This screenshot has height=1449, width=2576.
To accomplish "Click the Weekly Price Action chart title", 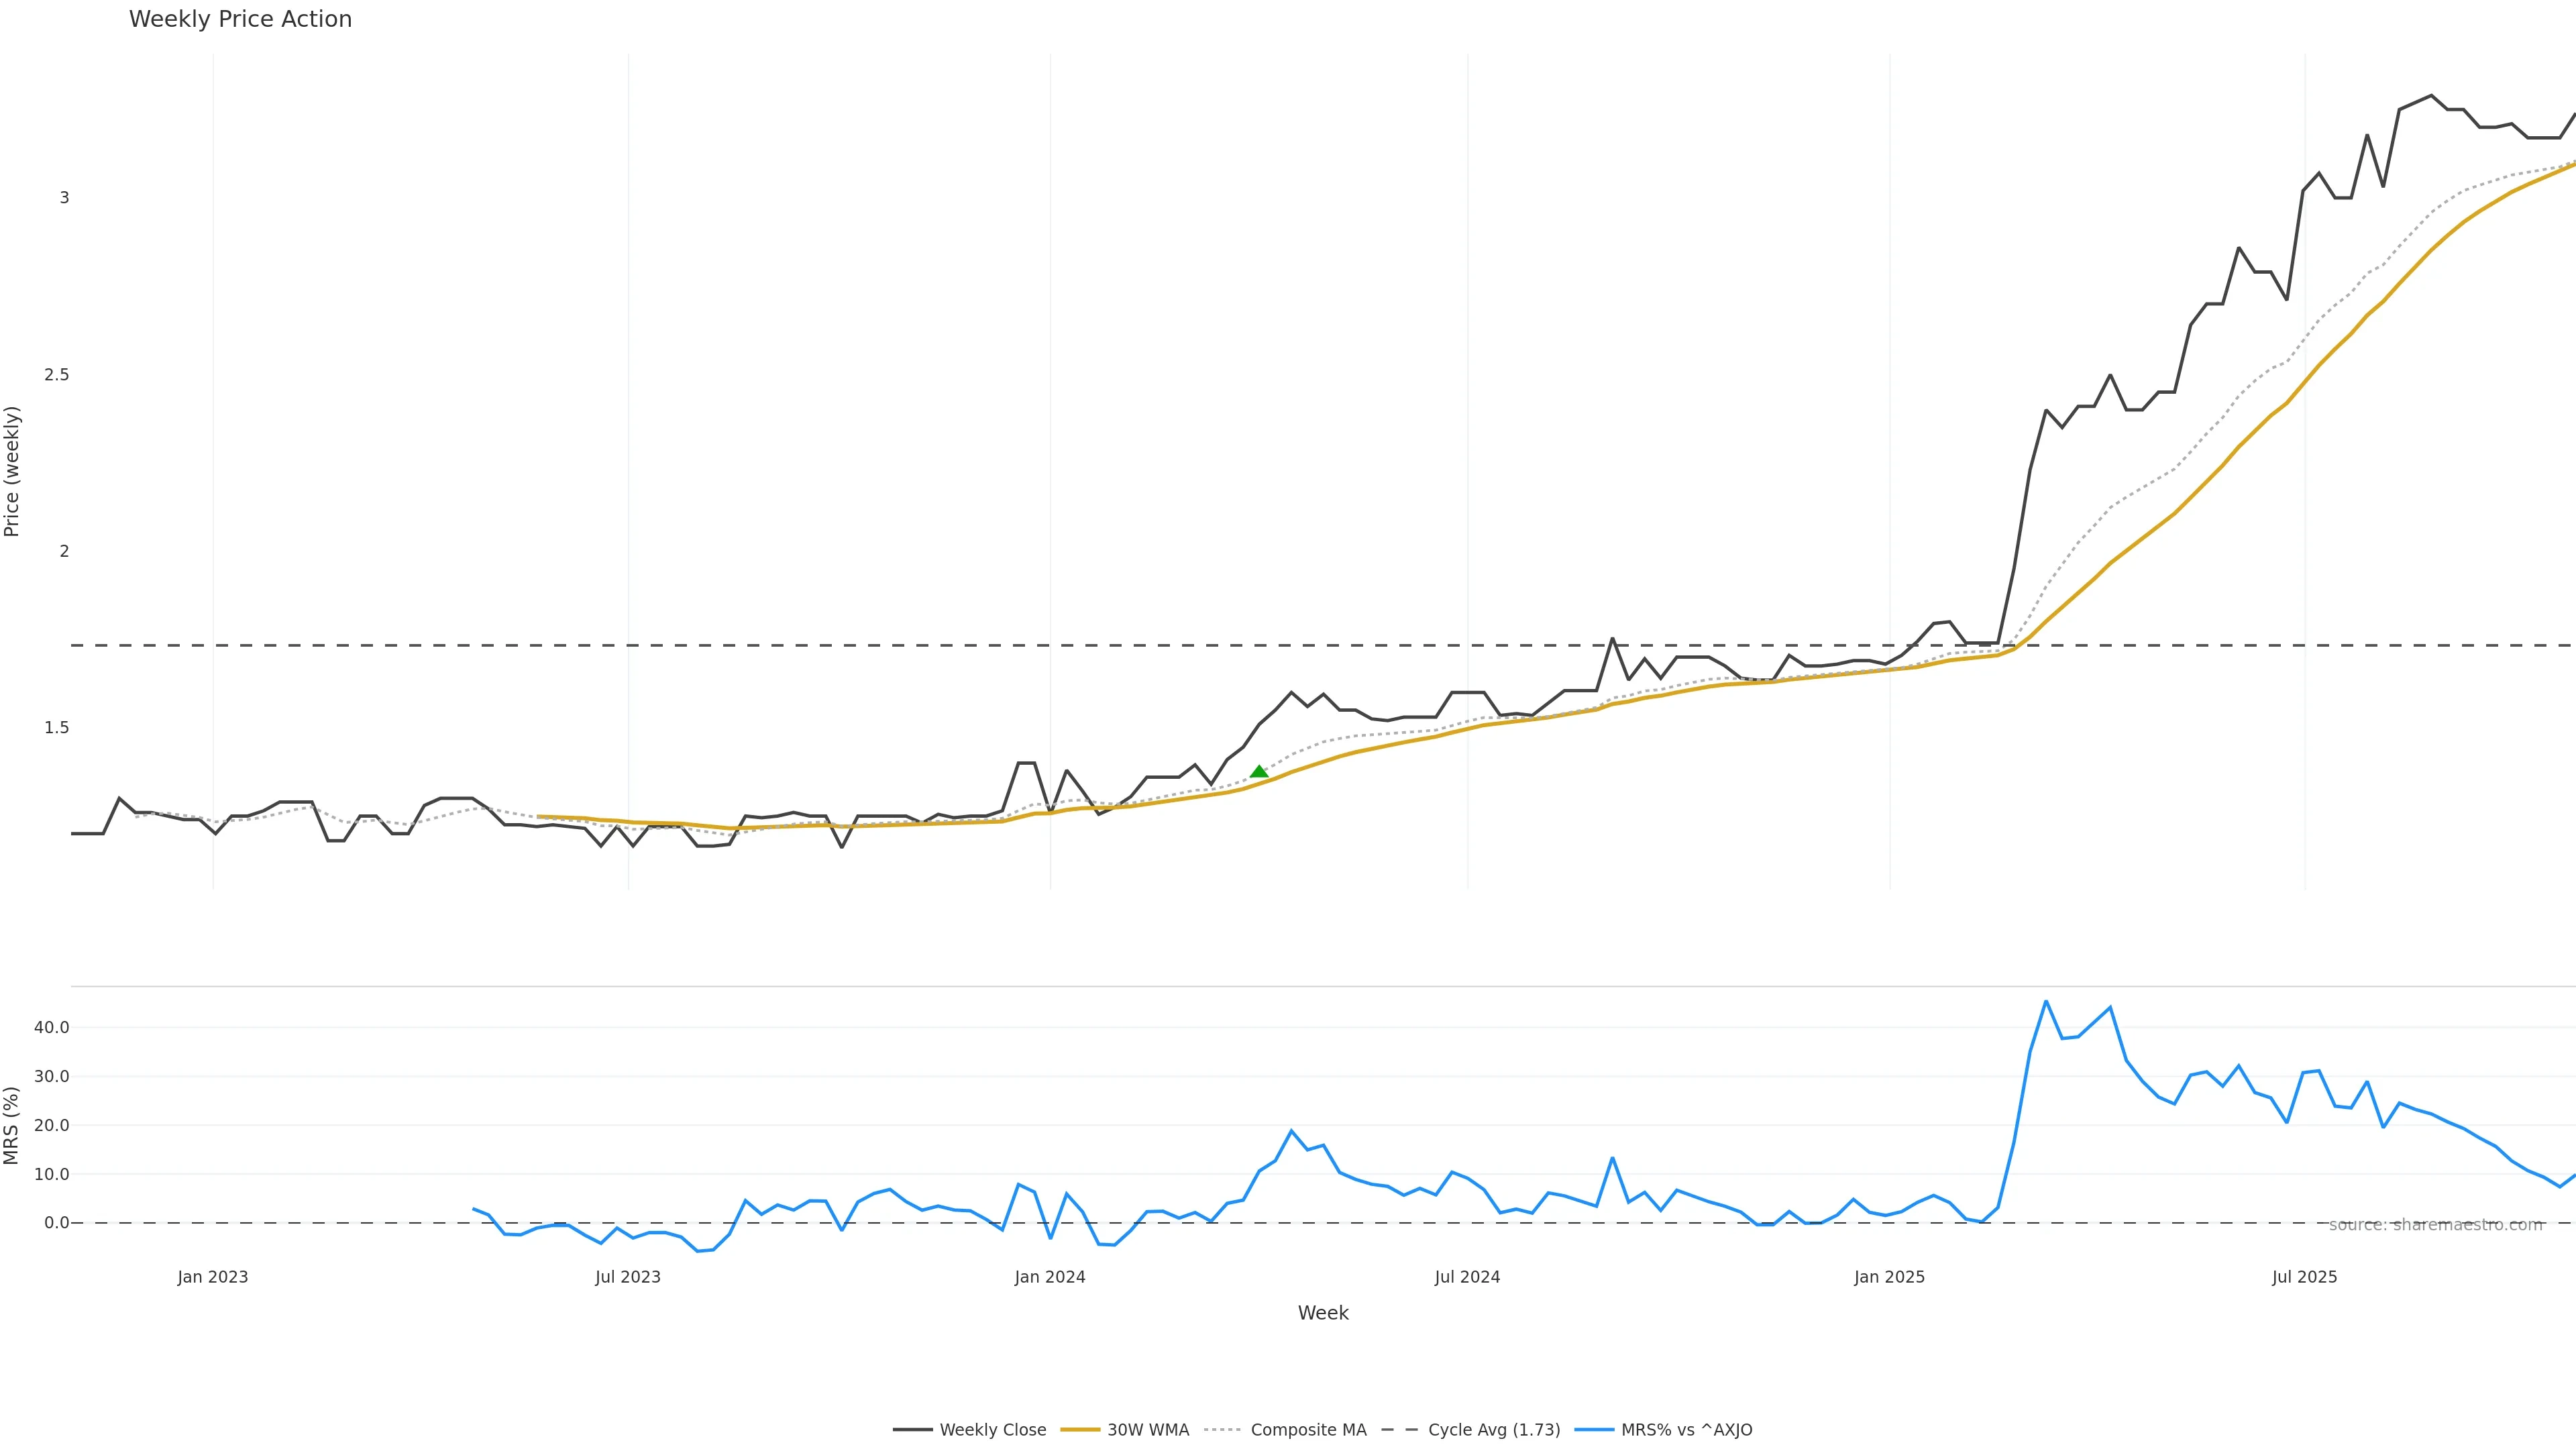I will pos(240,19).
